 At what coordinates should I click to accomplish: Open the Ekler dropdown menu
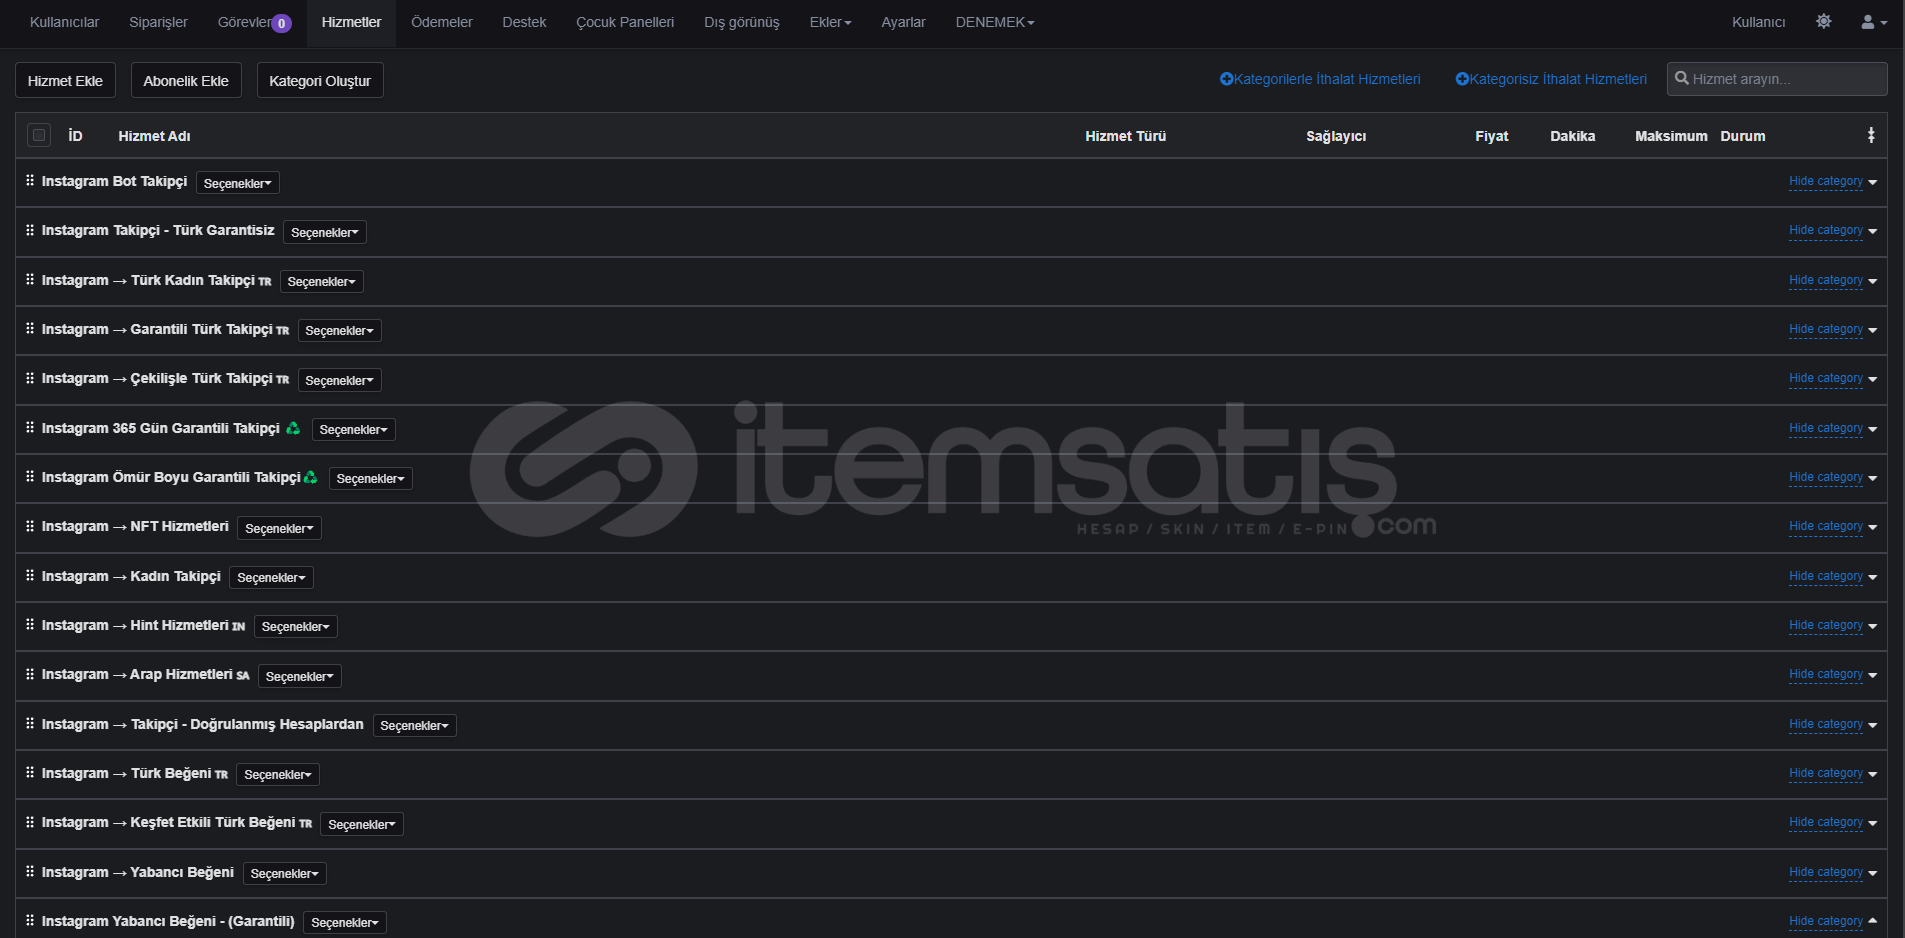830,22
